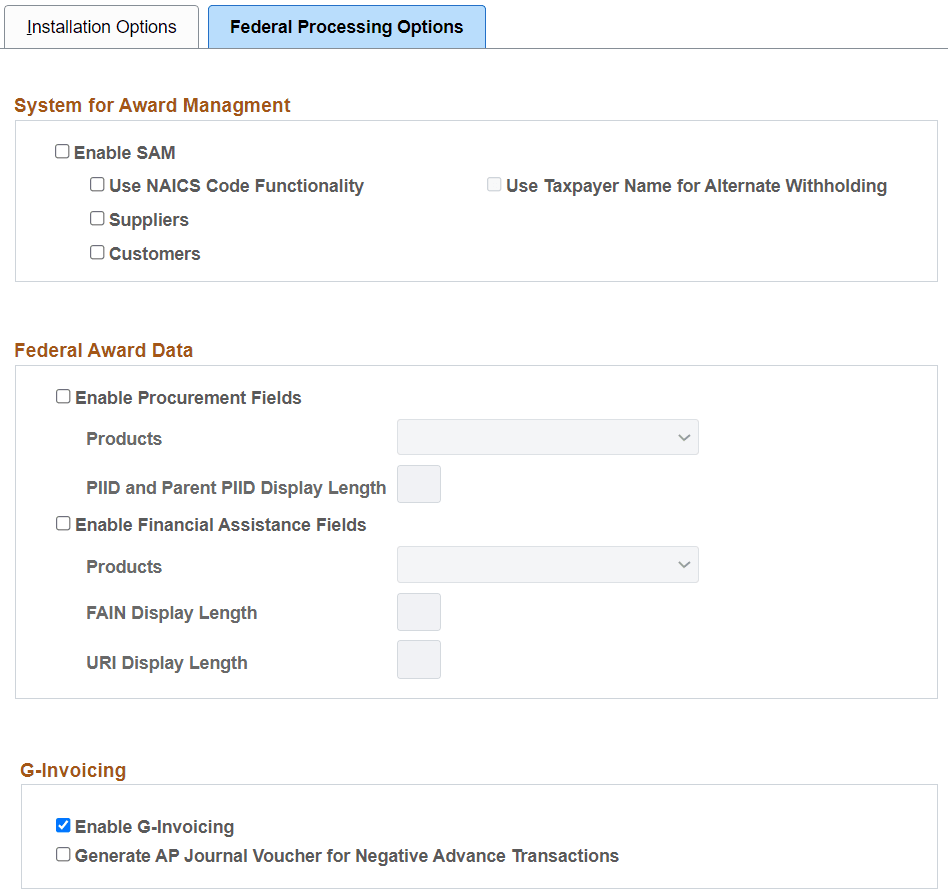Check Use Taxpayer Name for Alternate Withholding

494,184
